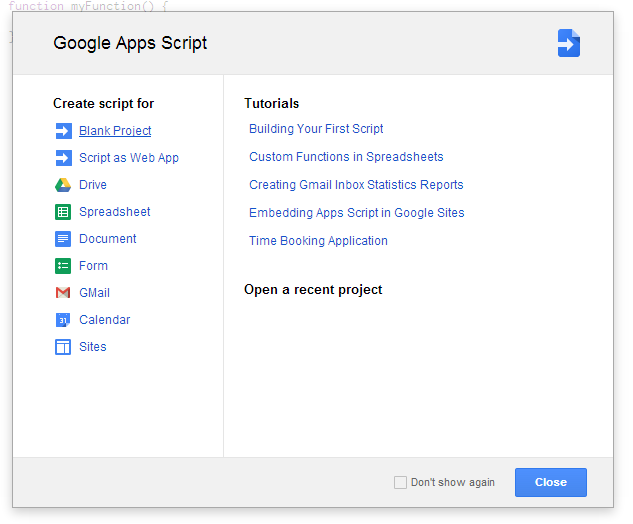Tick the Don't show again checkbox
633x524 pixels.
coord(400,482)
